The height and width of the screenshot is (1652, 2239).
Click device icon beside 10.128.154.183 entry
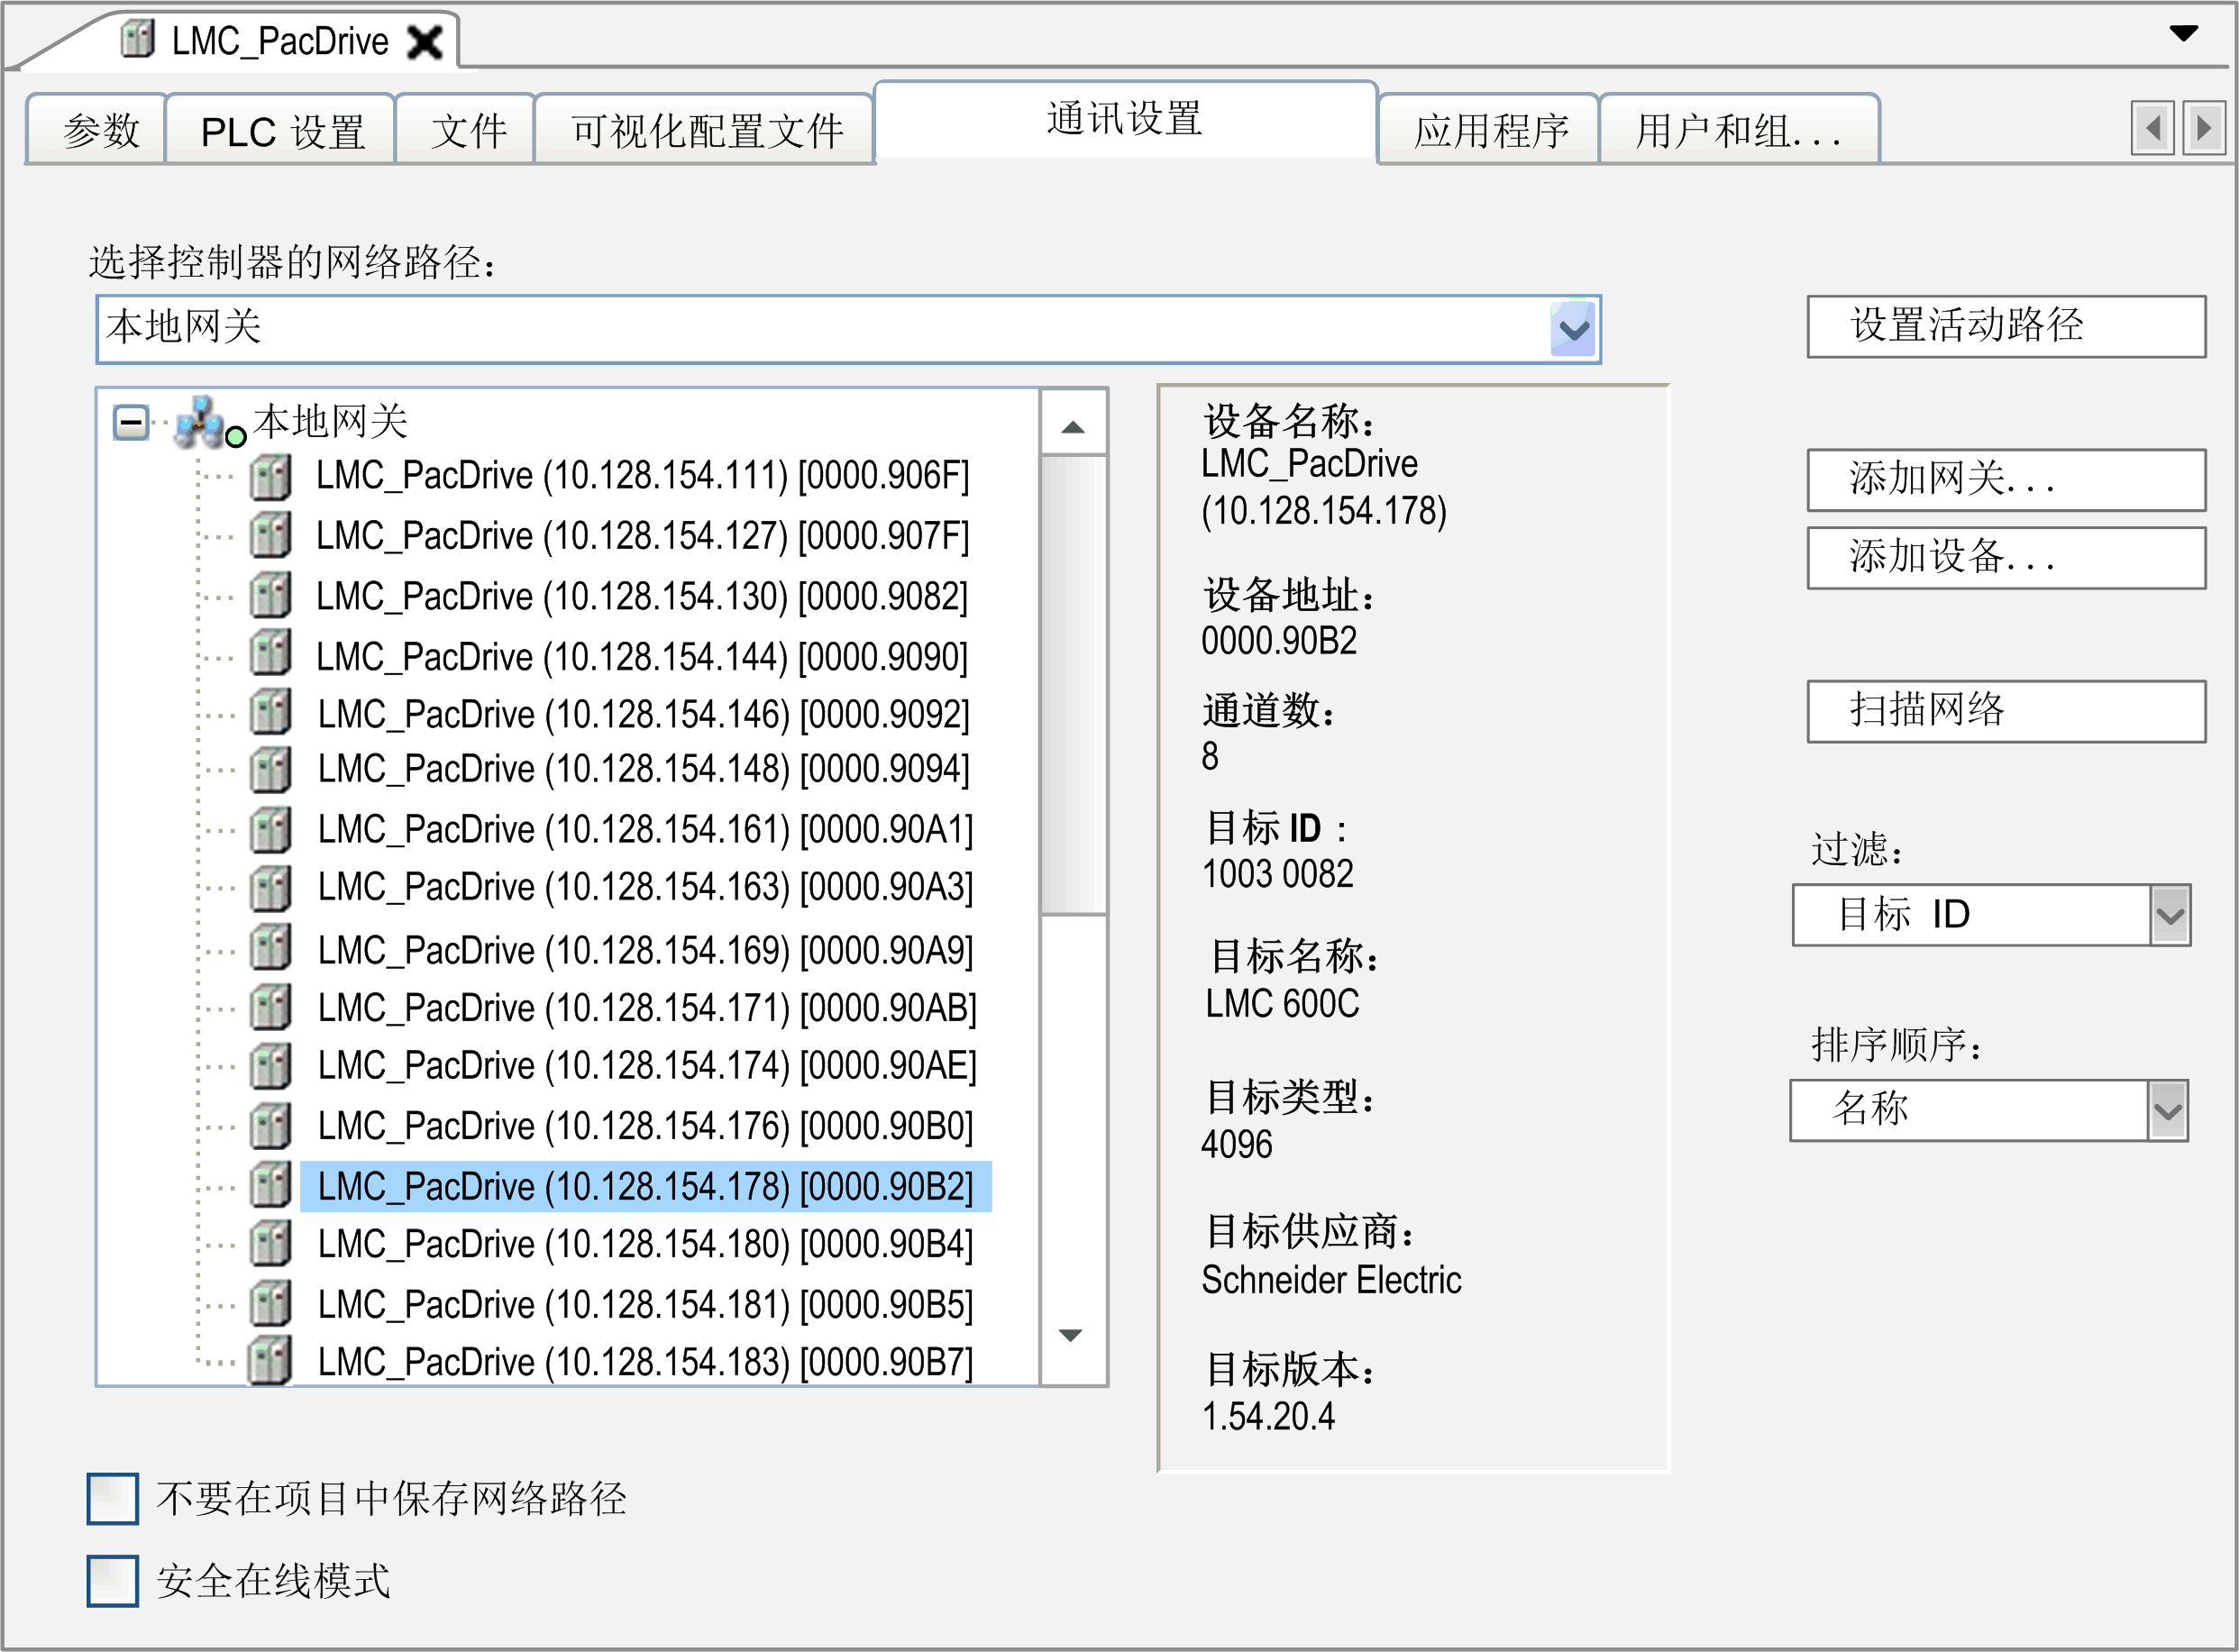pos(270,1362)
